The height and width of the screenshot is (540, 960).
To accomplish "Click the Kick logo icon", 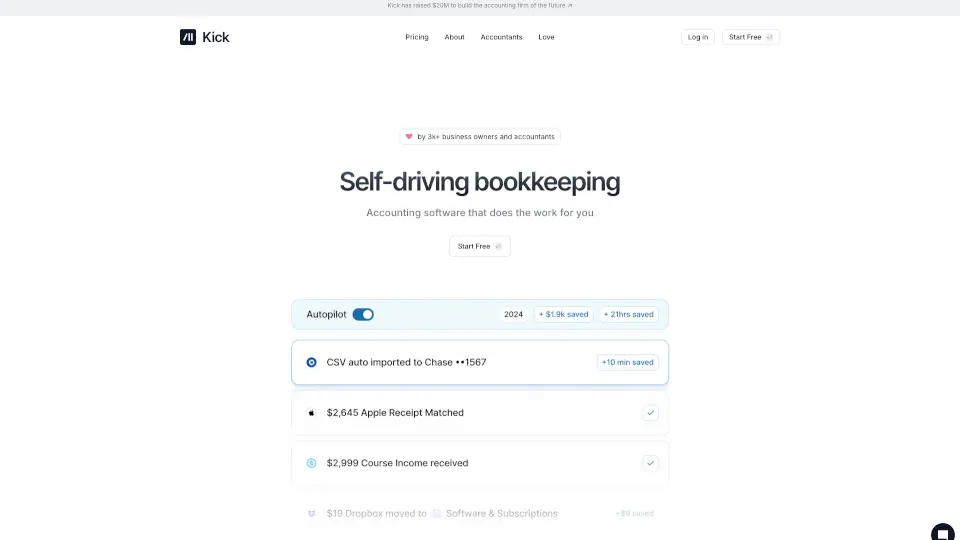I will point(188,37).
